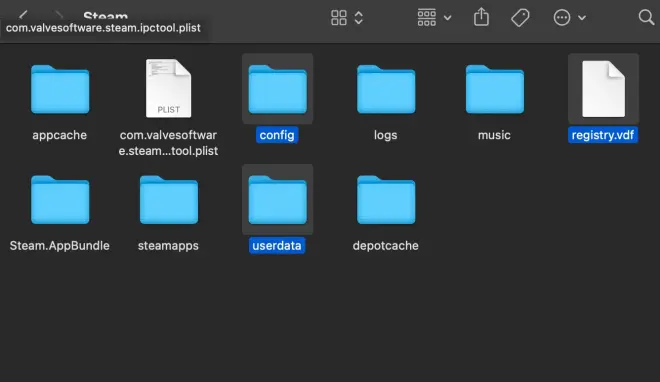Open the Search magnifier in toolbar
The height and width of the screenshot is (382, 660).
(x=646, y=18)
